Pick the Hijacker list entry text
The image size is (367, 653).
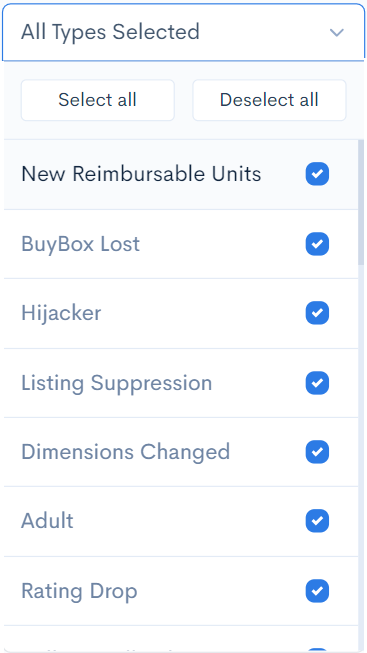pos(61,313)
